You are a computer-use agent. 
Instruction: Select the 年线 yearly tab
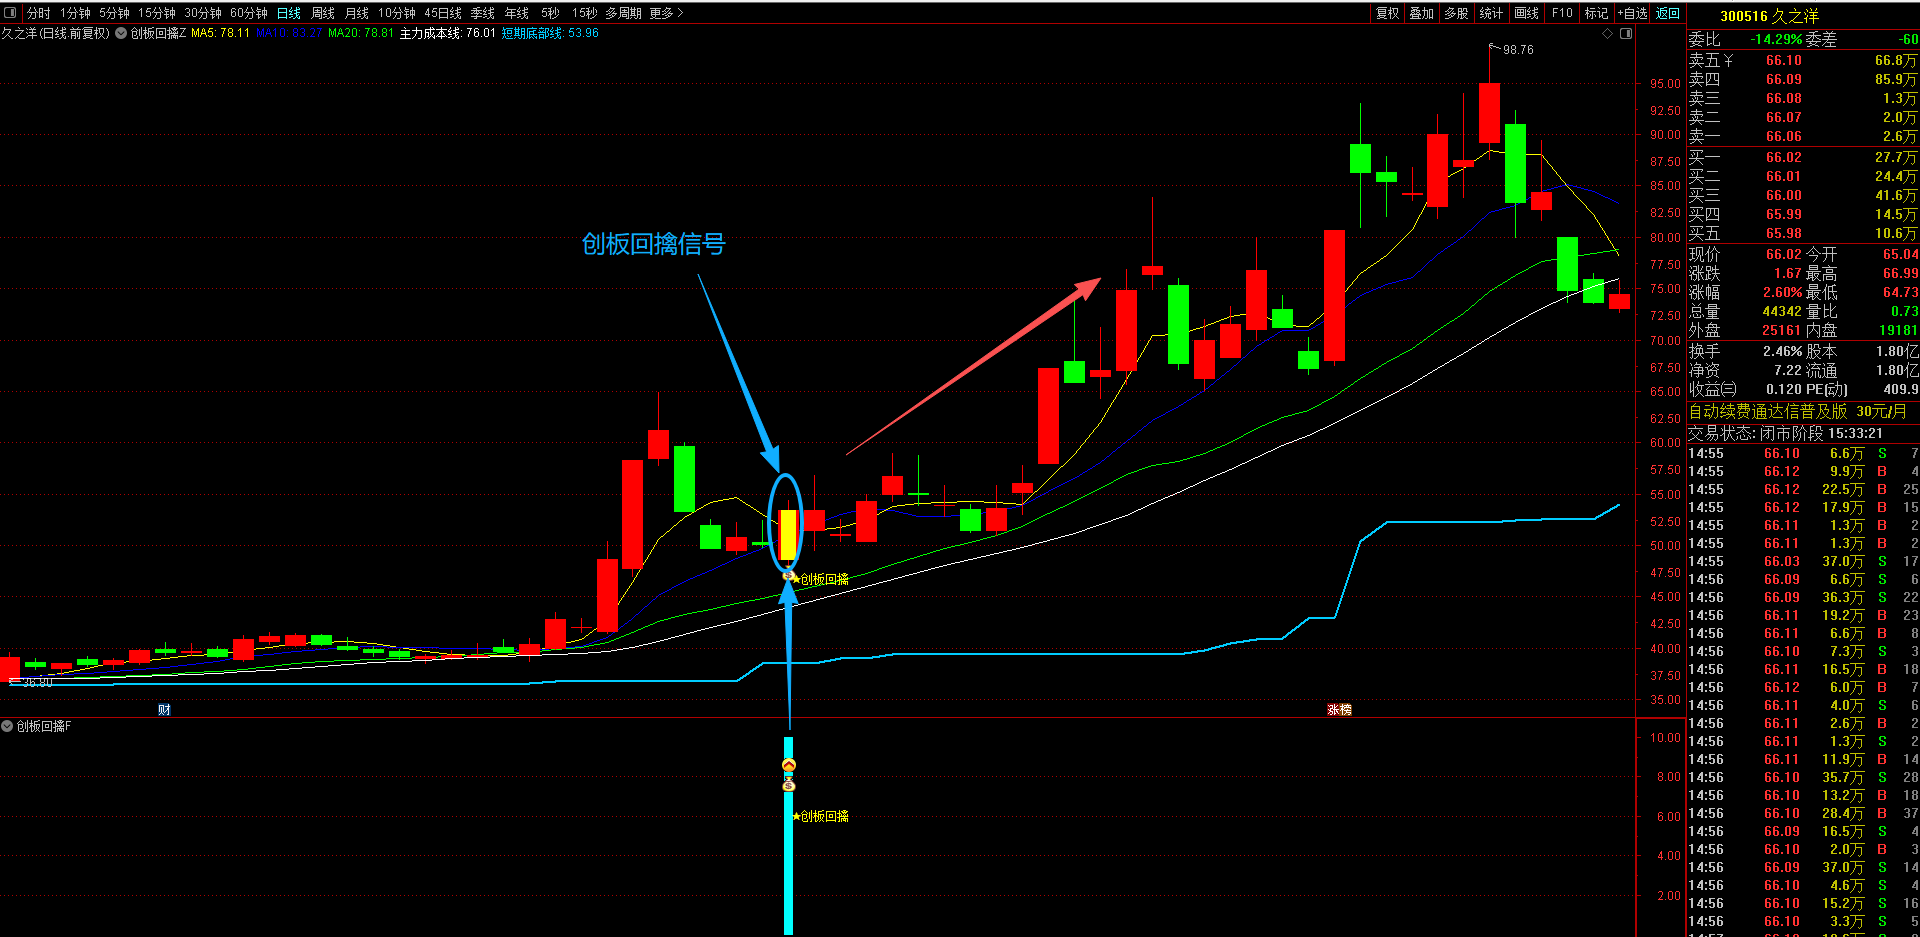click(x=517, y=13)
